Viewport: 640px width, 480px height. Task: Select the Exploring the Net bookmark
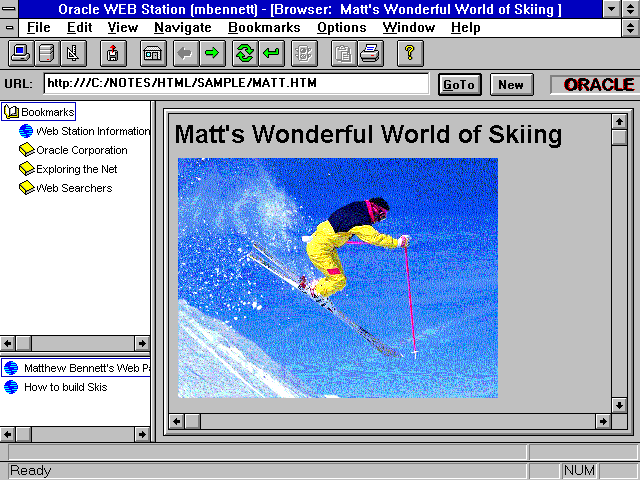coord(76,169)
